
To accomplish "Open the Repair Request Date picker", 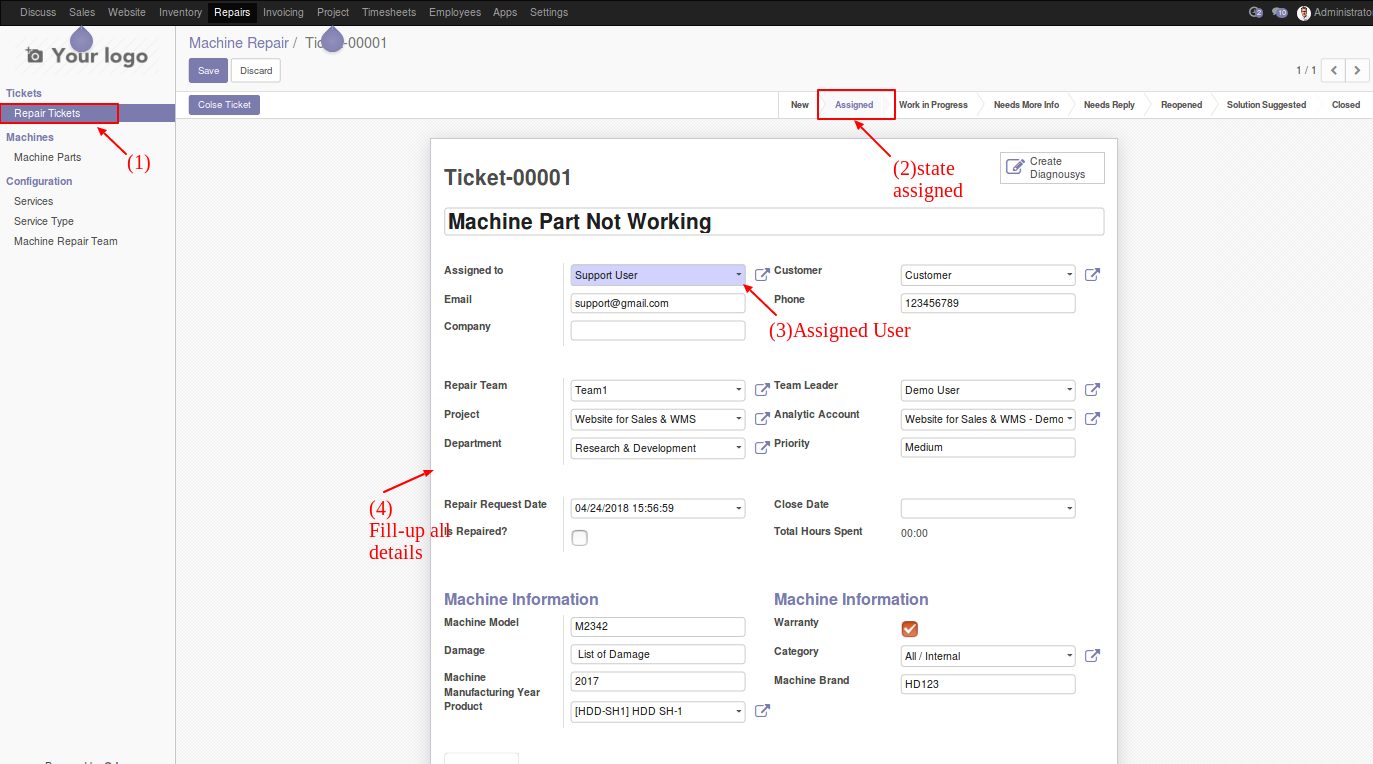I will pos(738,508).
